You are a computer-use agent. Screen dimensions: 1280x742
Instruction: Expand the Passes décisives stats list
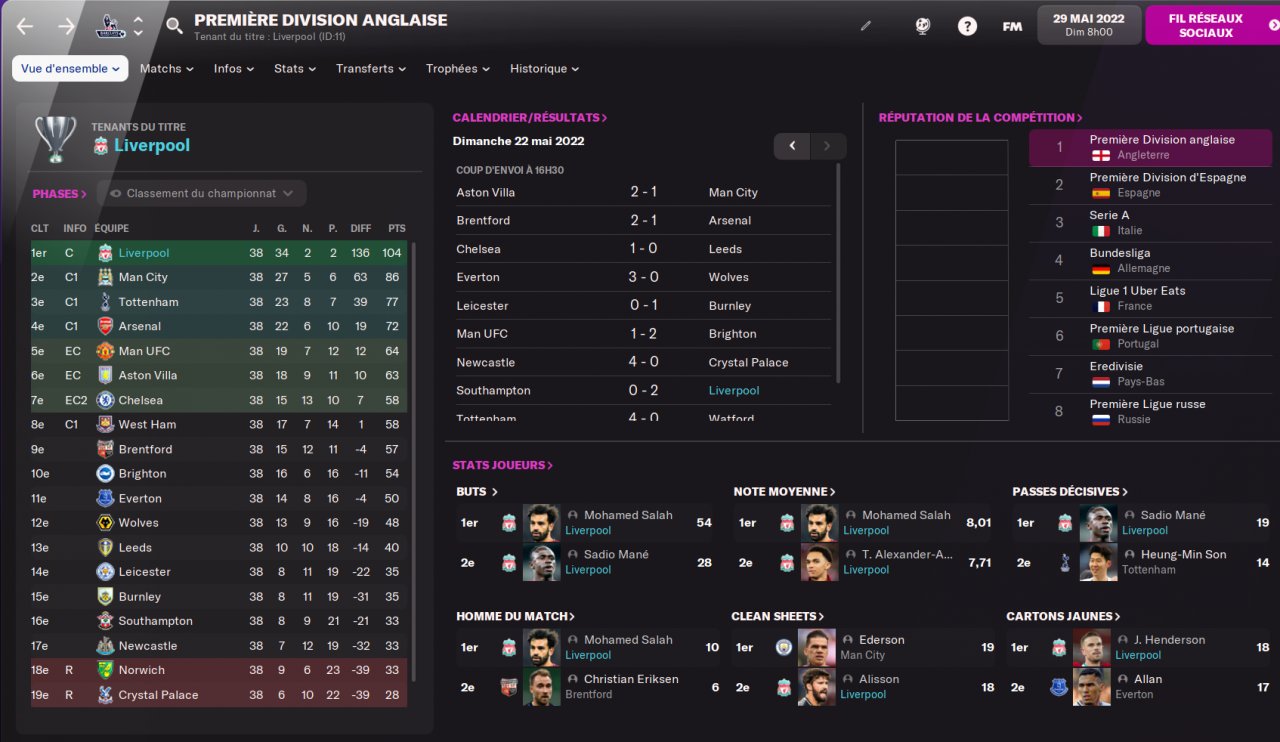coord(1070,492)
